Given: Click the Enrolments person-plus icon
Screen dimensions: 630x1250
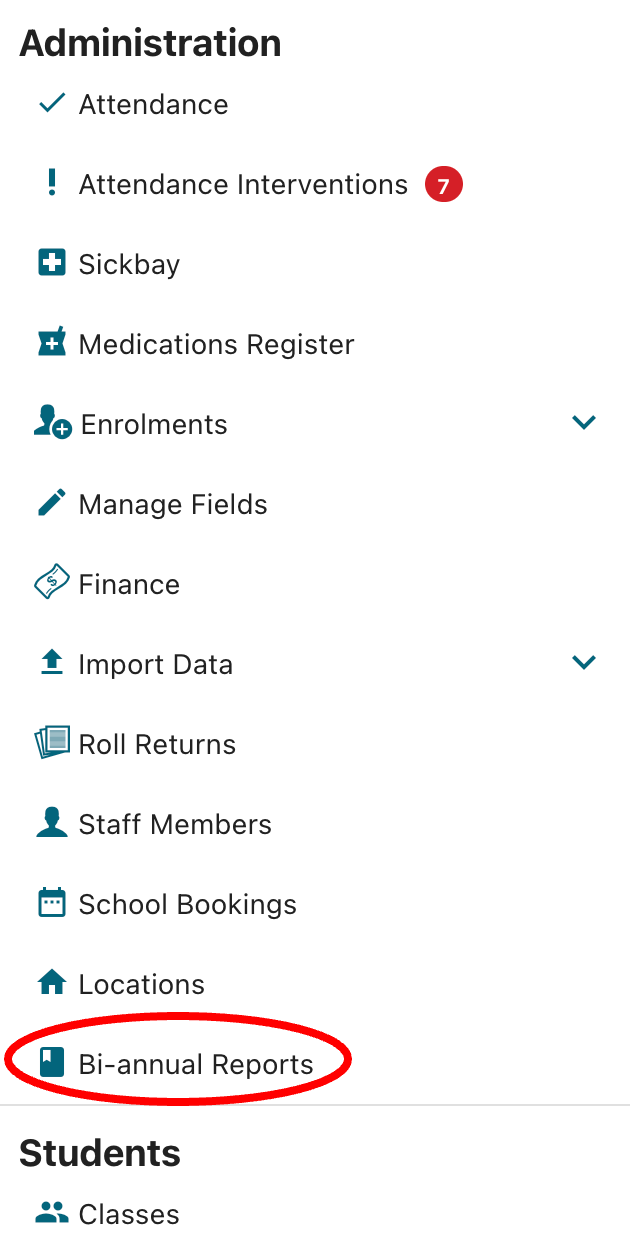Looking at the screenshot, I should click(x=52, y=424).
